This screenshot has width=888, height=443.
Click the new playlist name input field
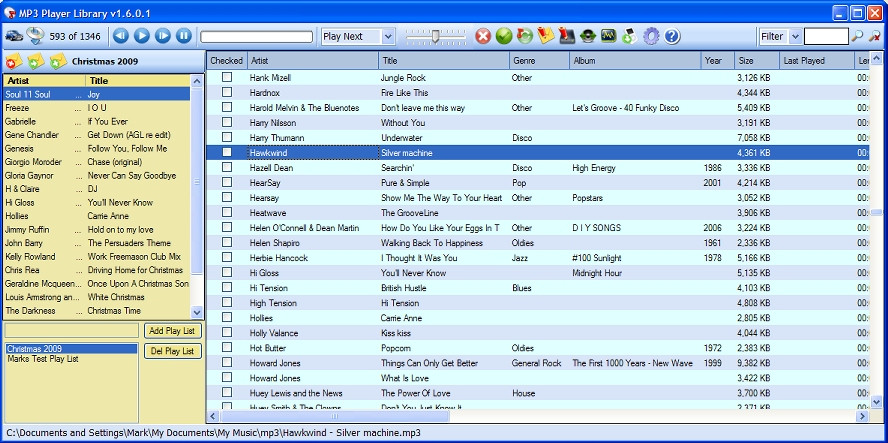[71, 330]
